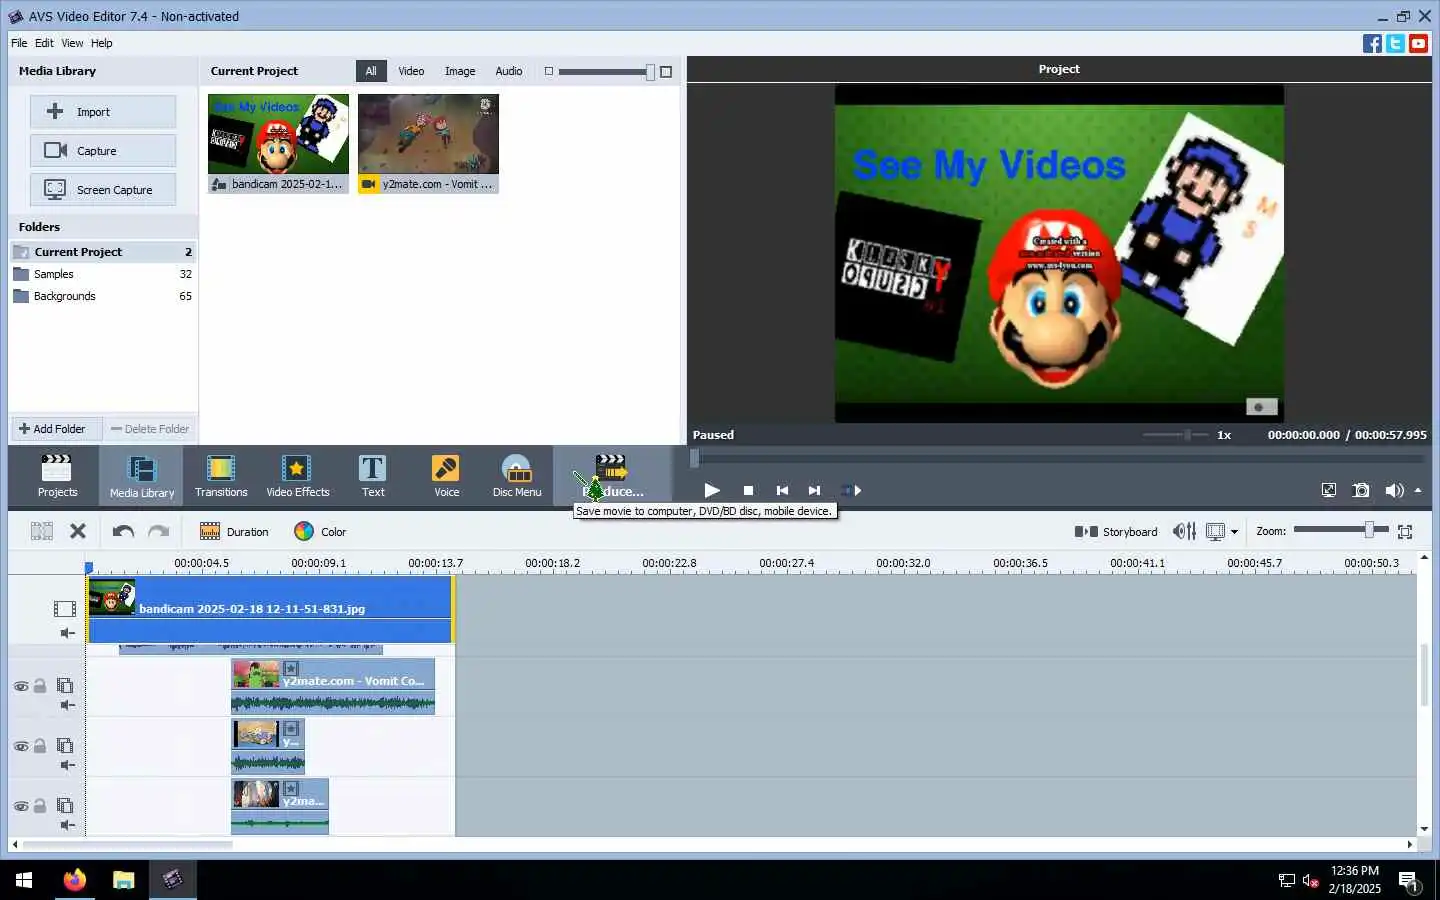
Task: Hide the first overlay track with eye icon
Action: tap(21, 686)
